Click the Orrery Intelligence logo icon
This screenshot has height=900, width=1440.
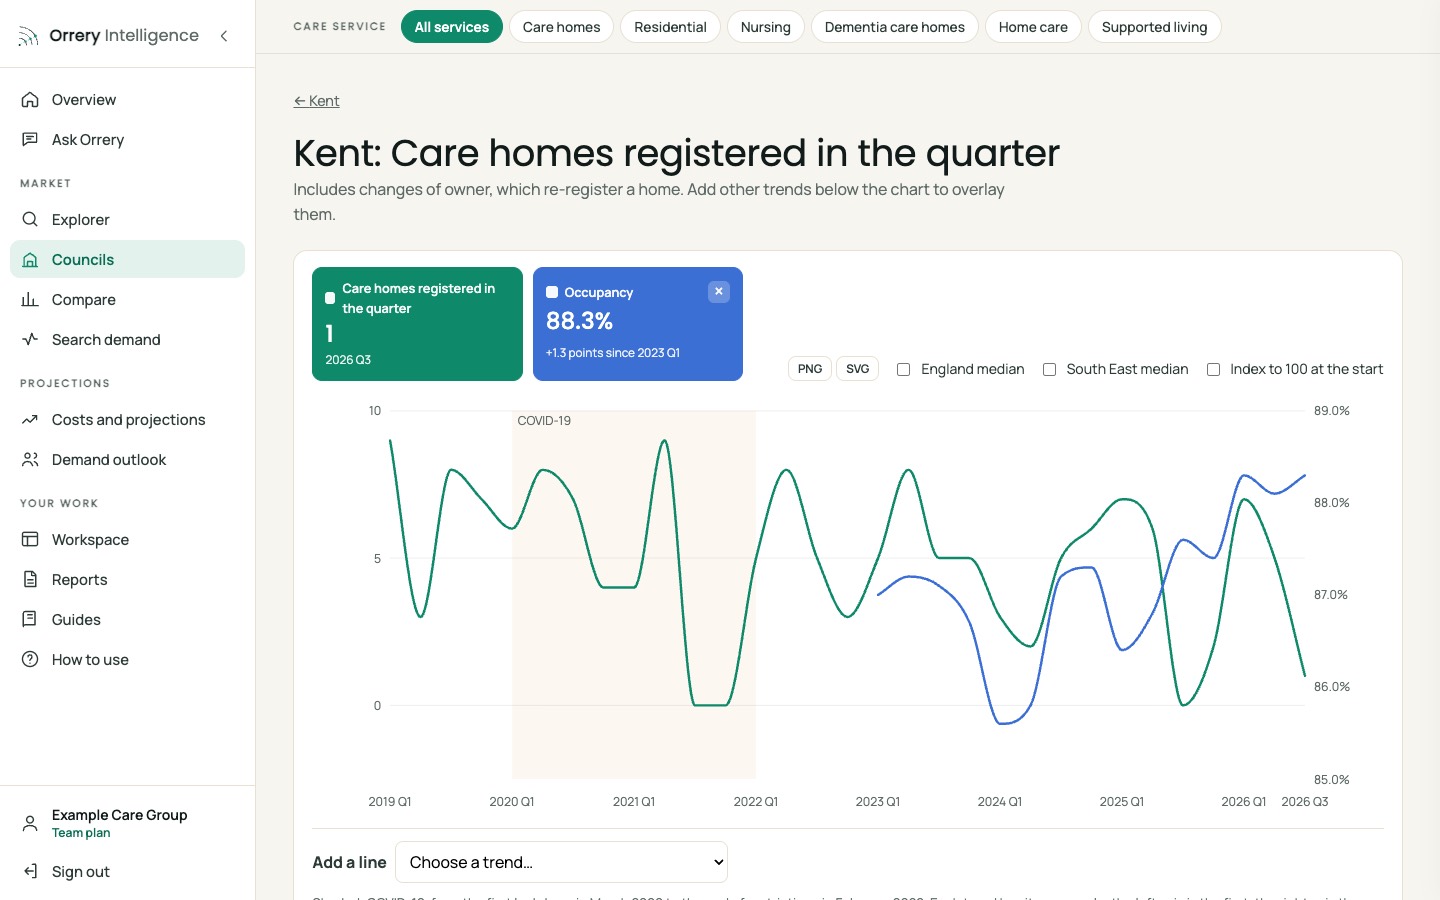[x=29, y=36]
